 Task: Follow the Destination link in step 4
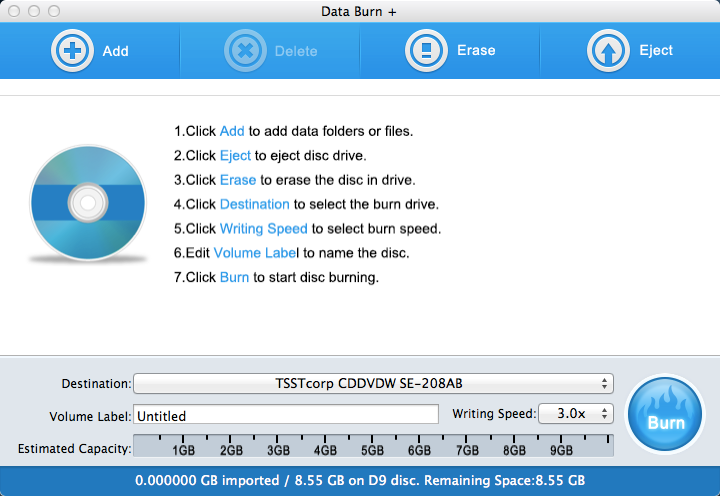(x=254, y=204)
